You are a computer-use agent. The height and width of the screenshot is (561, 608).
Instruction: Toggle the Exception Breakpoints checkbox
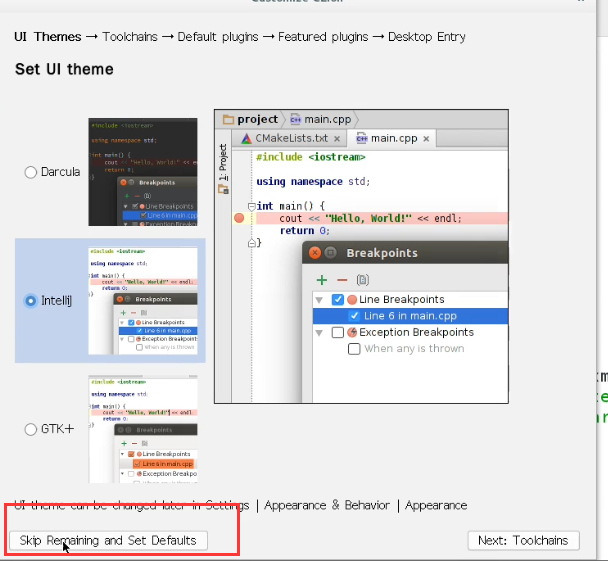(x=338, y=333)
